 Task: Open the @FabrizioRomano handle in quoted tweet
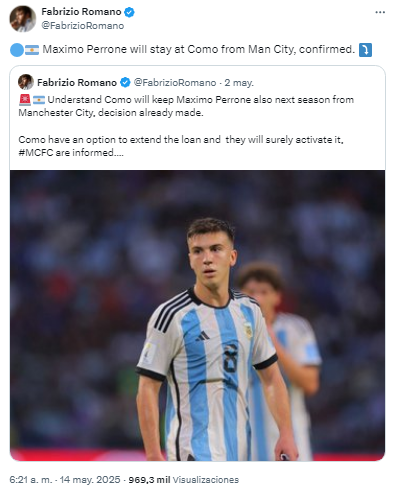[175, 82]
